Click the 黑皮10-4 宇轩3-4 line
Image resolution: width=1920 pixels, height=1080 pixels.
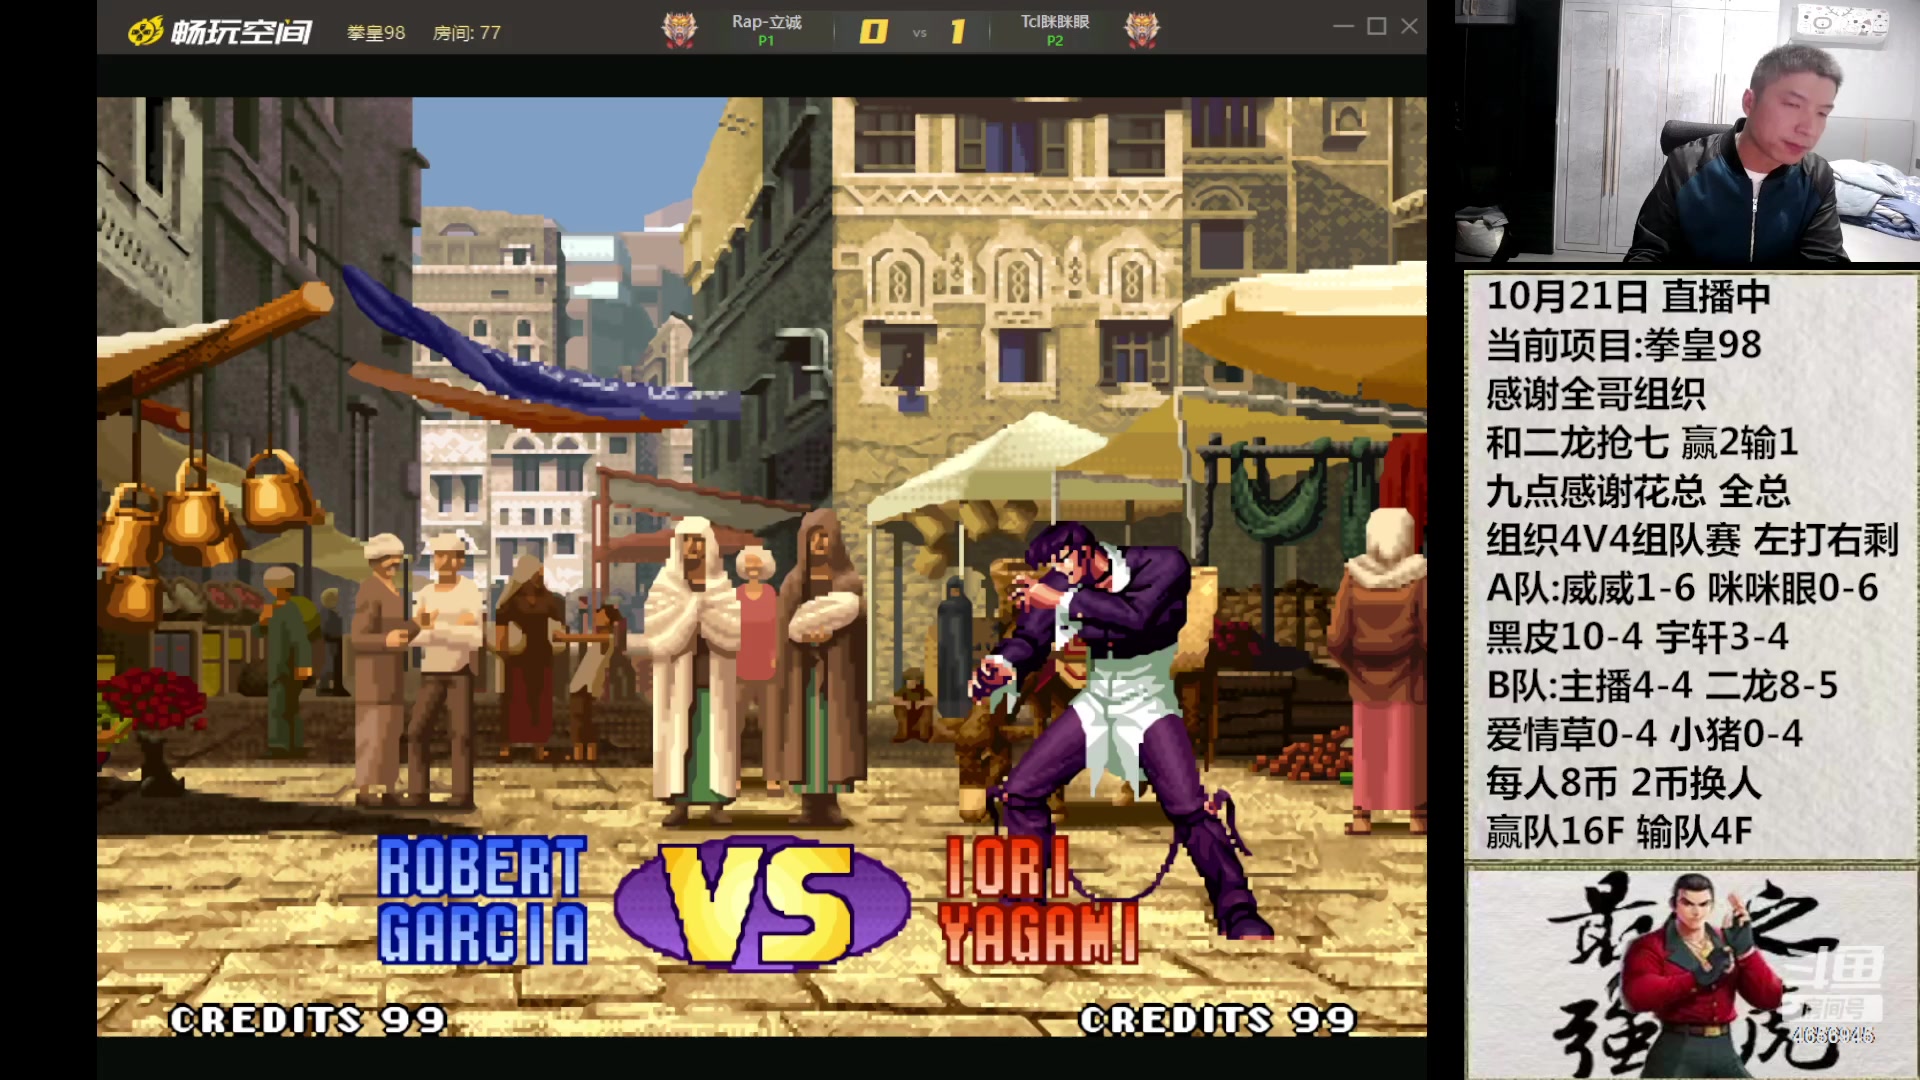(1637, 637)
